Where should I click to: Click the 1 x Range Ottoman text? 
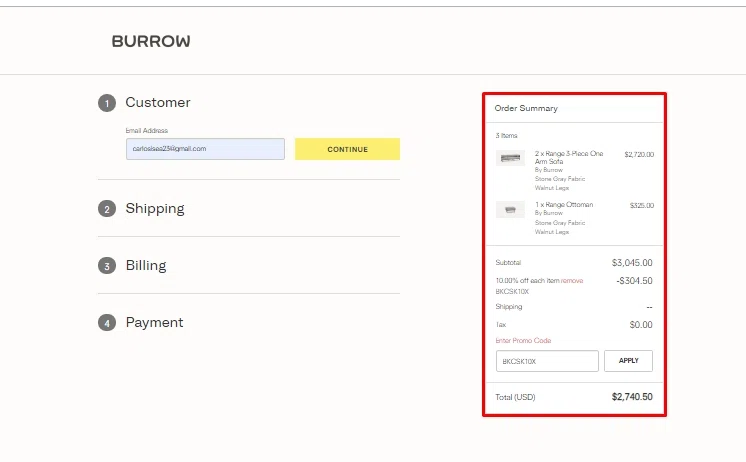click(x=564, y=205)
